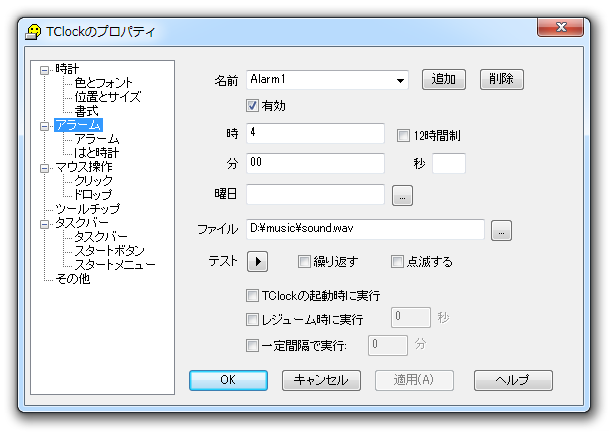Select 色とフォント in the tree
The height and width of the screenshot is (434, 612).
(103, 83)
